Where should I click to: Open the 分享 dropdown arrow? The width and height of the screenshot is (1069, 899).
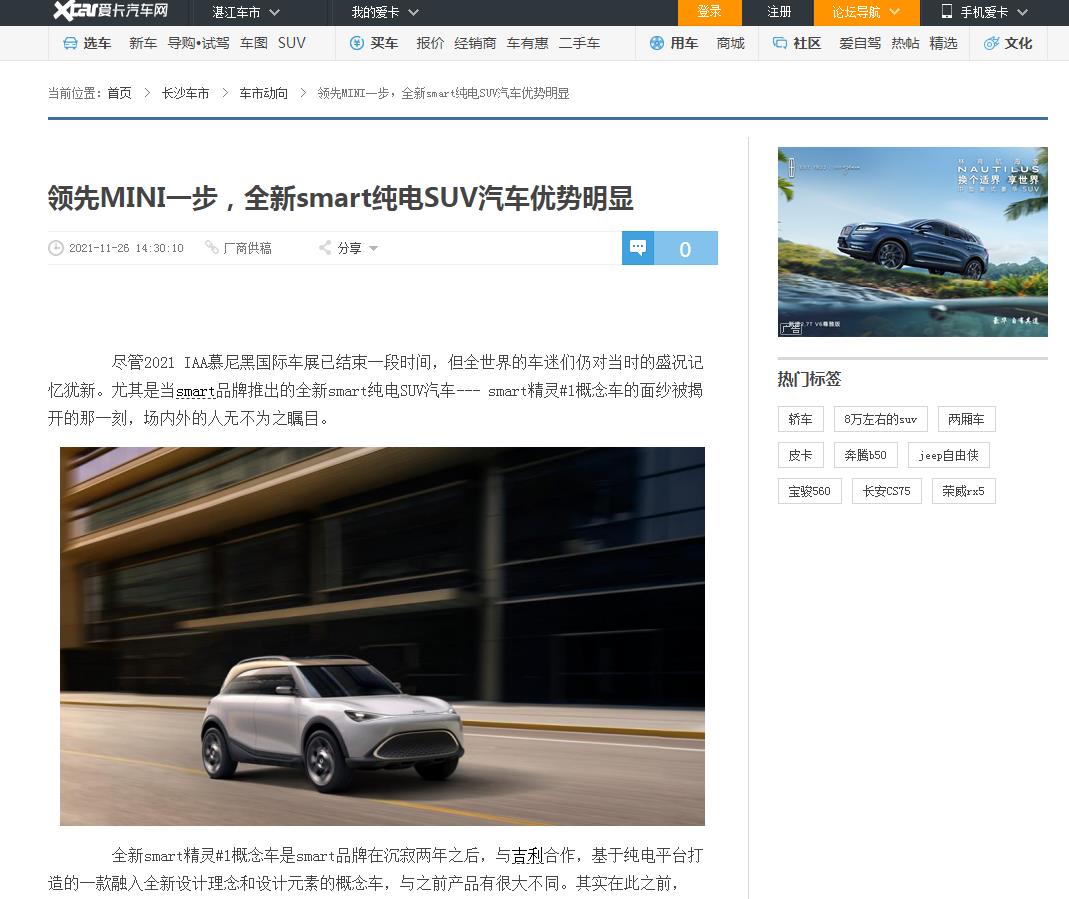point(374,249)
